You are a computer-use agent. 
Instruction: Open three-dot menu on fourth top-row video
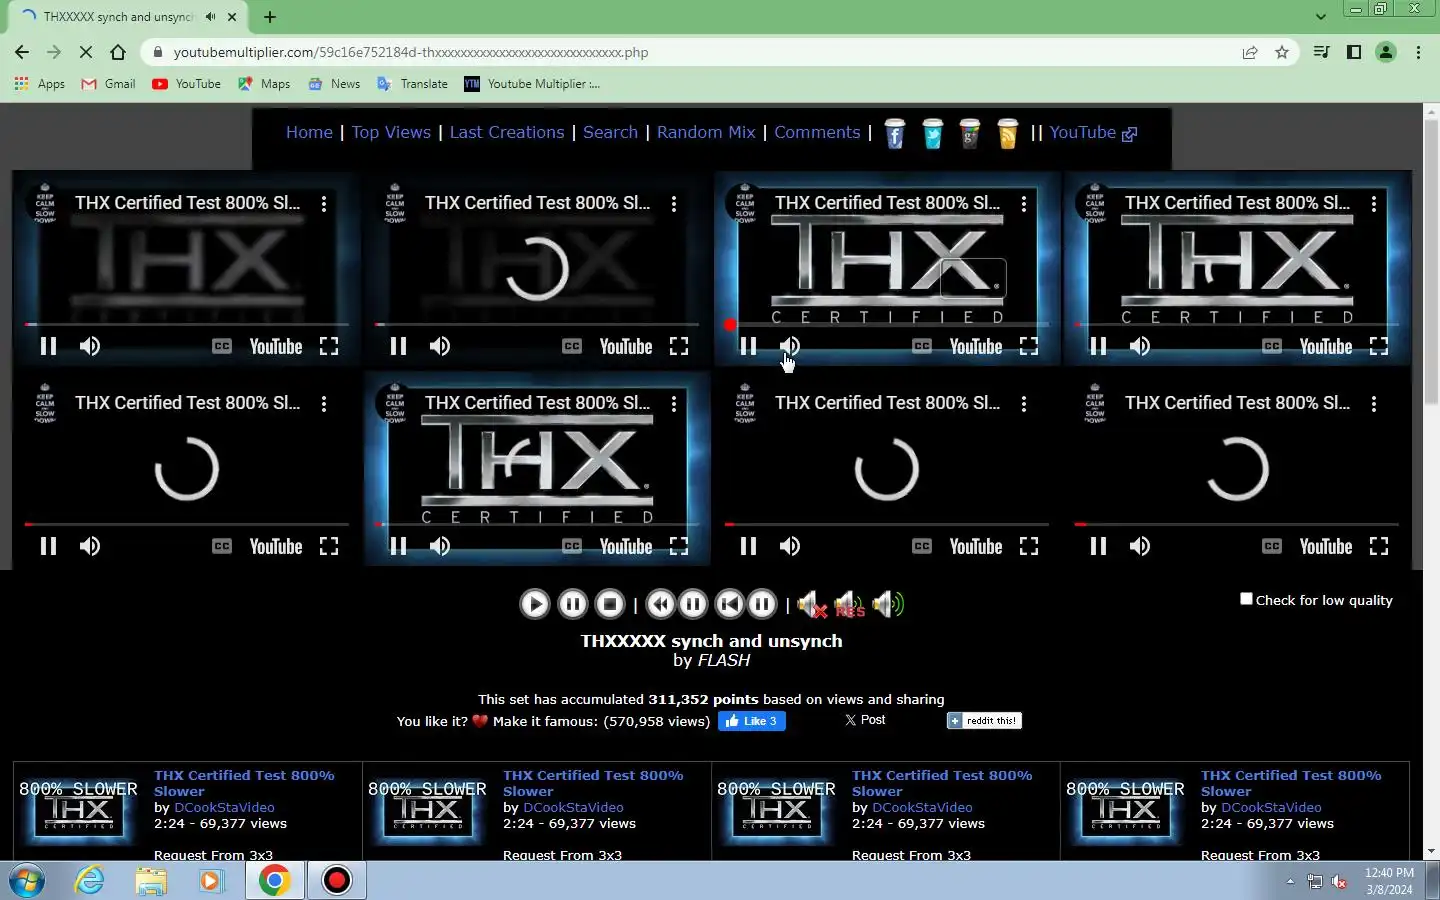coord(1374,203)
